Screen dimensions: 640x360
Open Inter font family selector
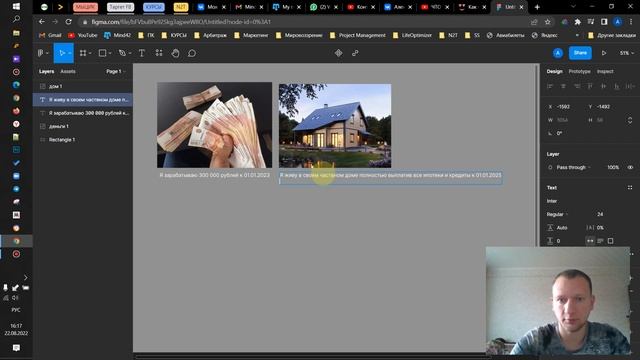(552, 201)
